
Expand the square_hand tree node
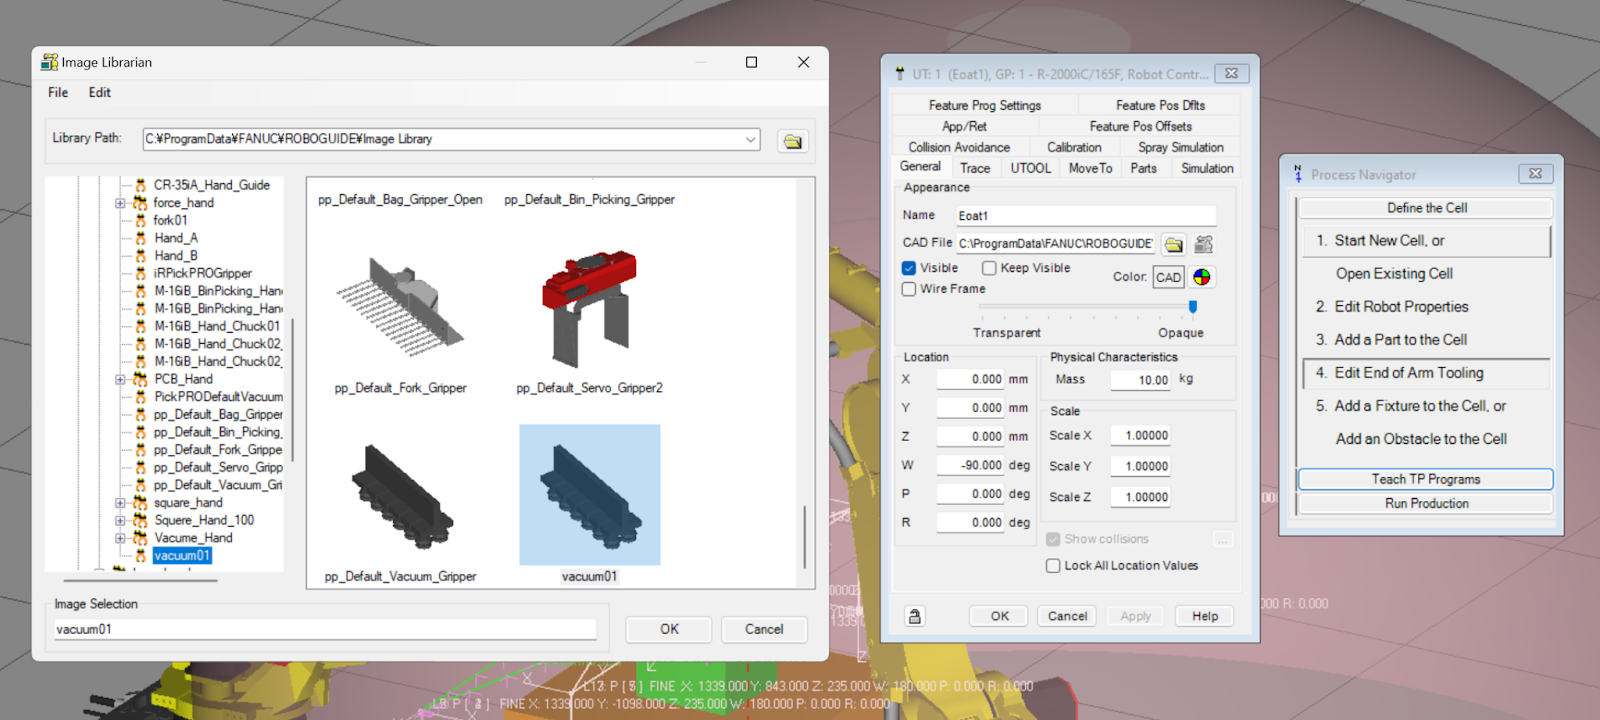click(120, 503)
